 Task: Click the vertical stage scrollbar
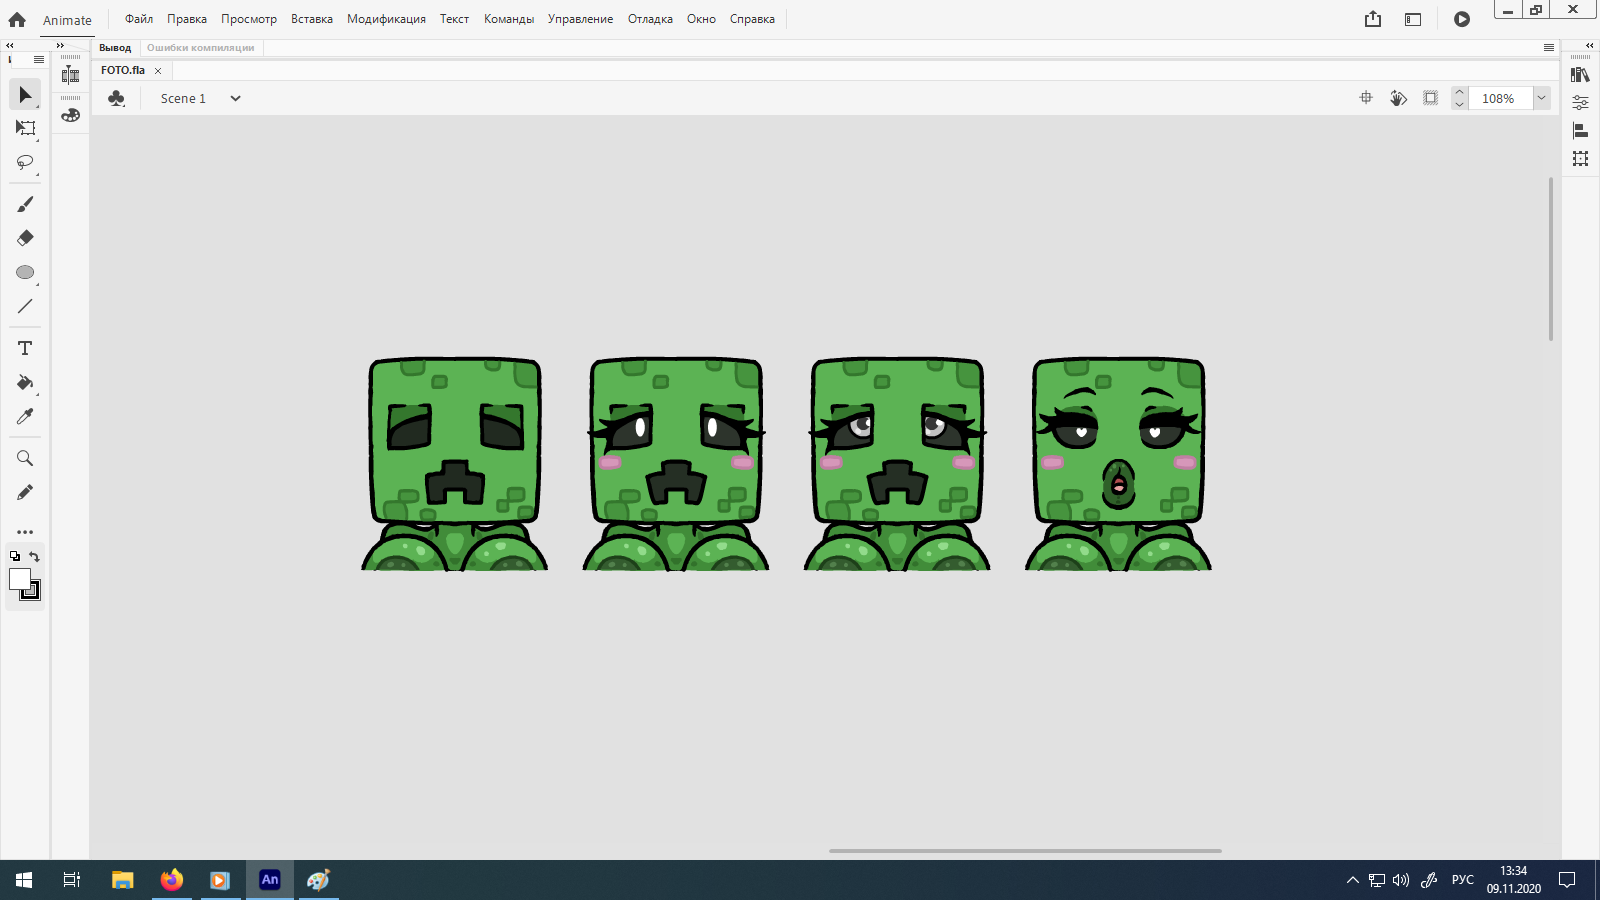click(1551, 259)
